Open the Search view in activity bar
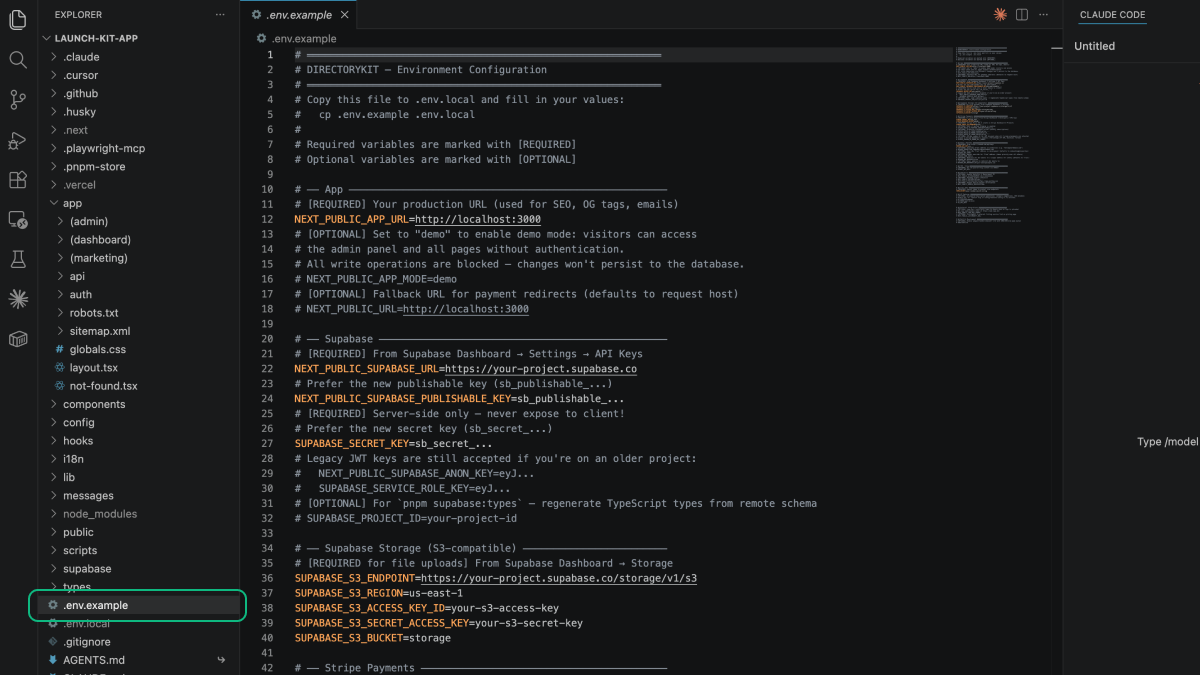 pos(18,60)
